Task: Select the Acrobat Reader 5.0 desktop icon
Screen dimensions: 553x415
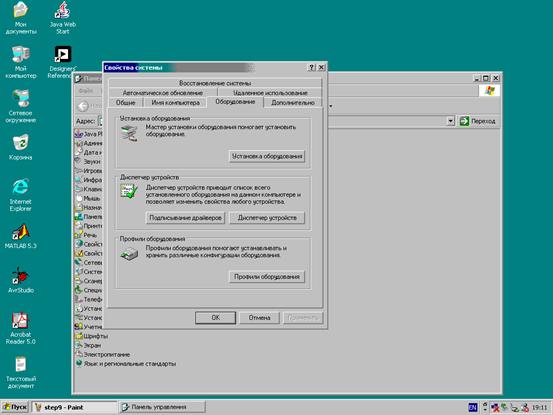Action: [20, 328]
